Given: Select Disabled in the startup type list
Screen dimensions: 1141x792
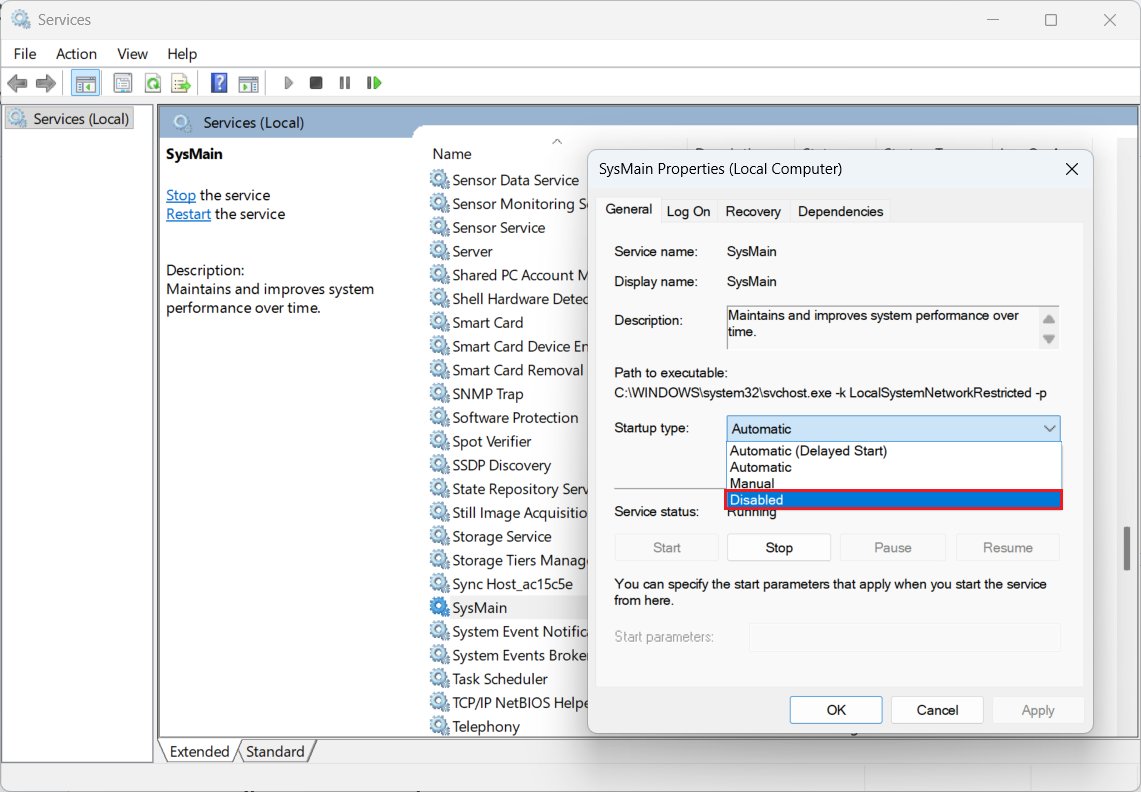Looking at the screenshot, I should (x=892, y=500).
